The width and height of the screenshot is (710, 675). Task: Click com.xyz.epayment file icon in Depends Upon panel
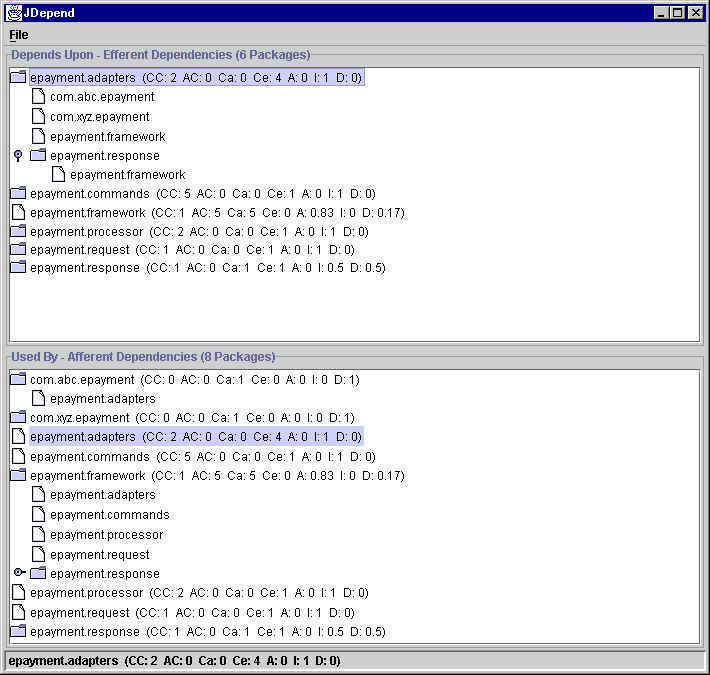point(38,117)
